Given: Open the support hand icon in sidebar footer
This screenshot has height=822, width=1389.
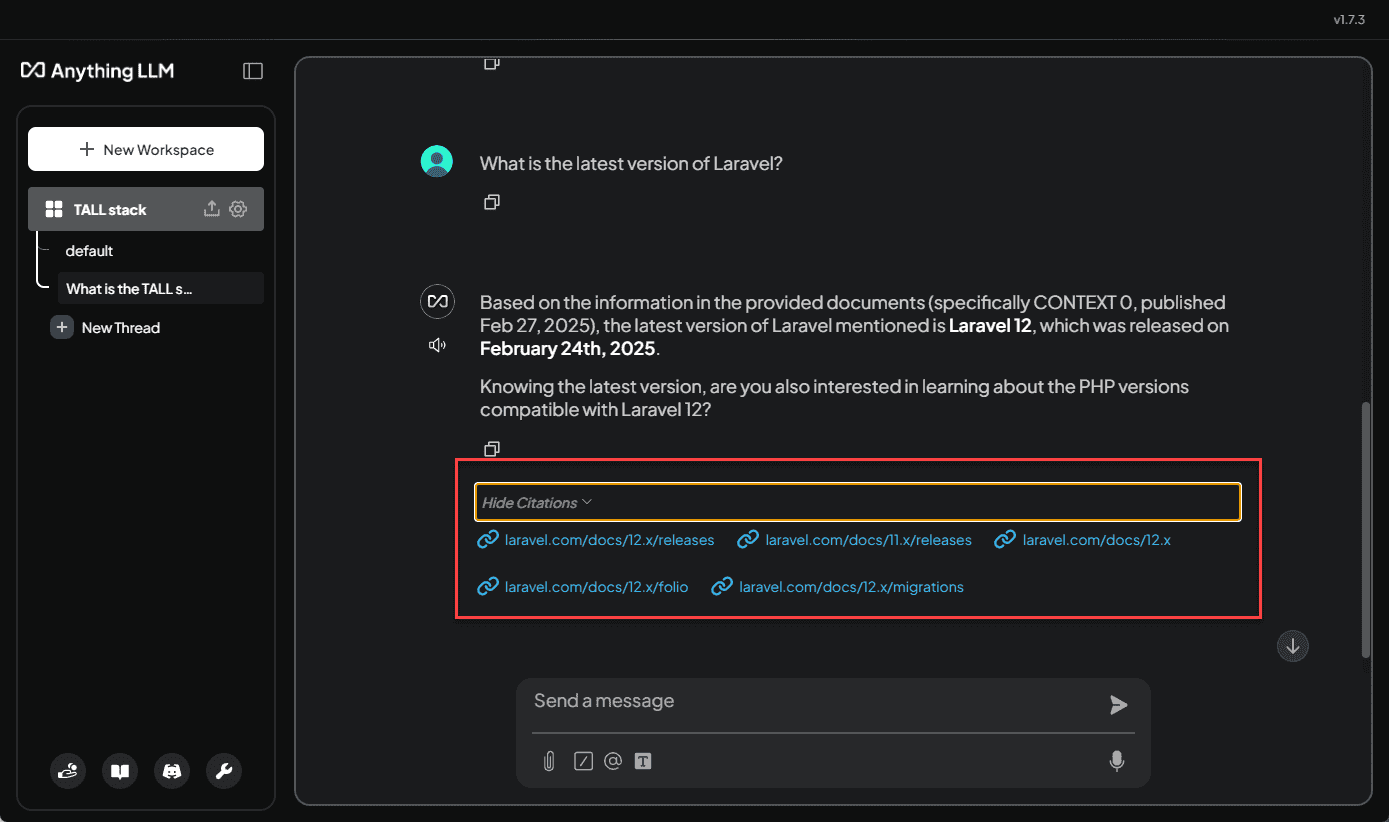Looking at the screenshot, I should tap(68, 771).
